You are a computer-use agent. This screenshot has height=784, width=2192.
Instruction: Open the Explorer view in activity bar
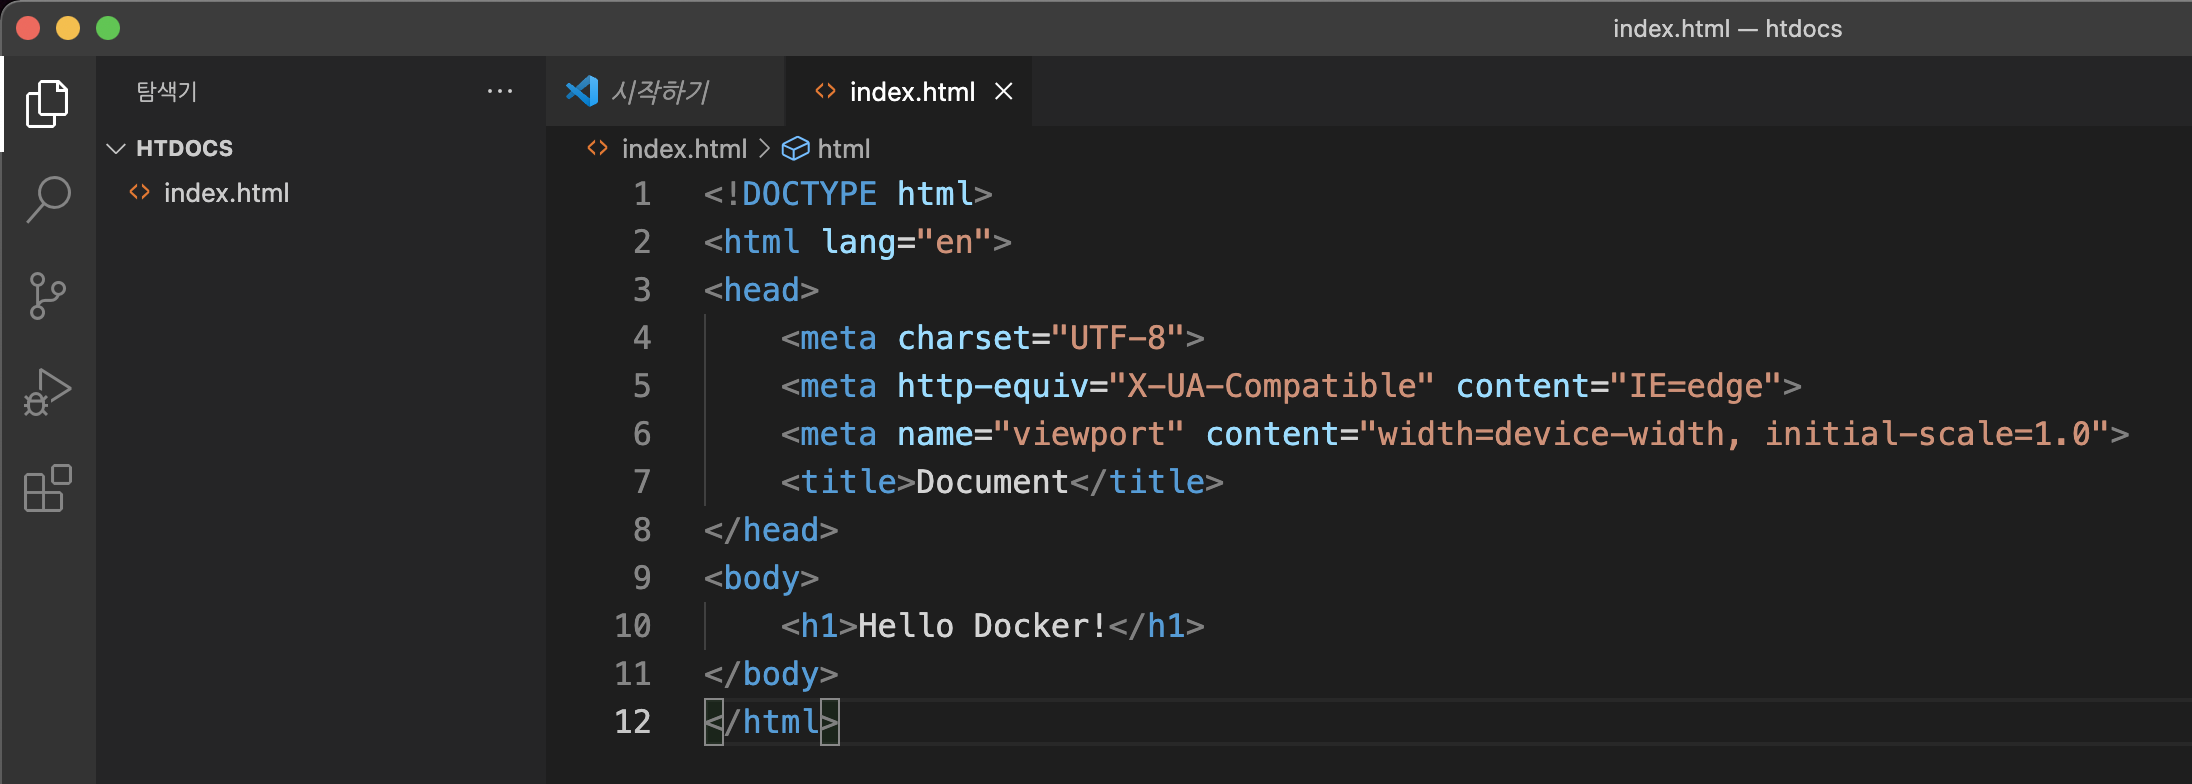pyautogui.click(x=47, y=104)
